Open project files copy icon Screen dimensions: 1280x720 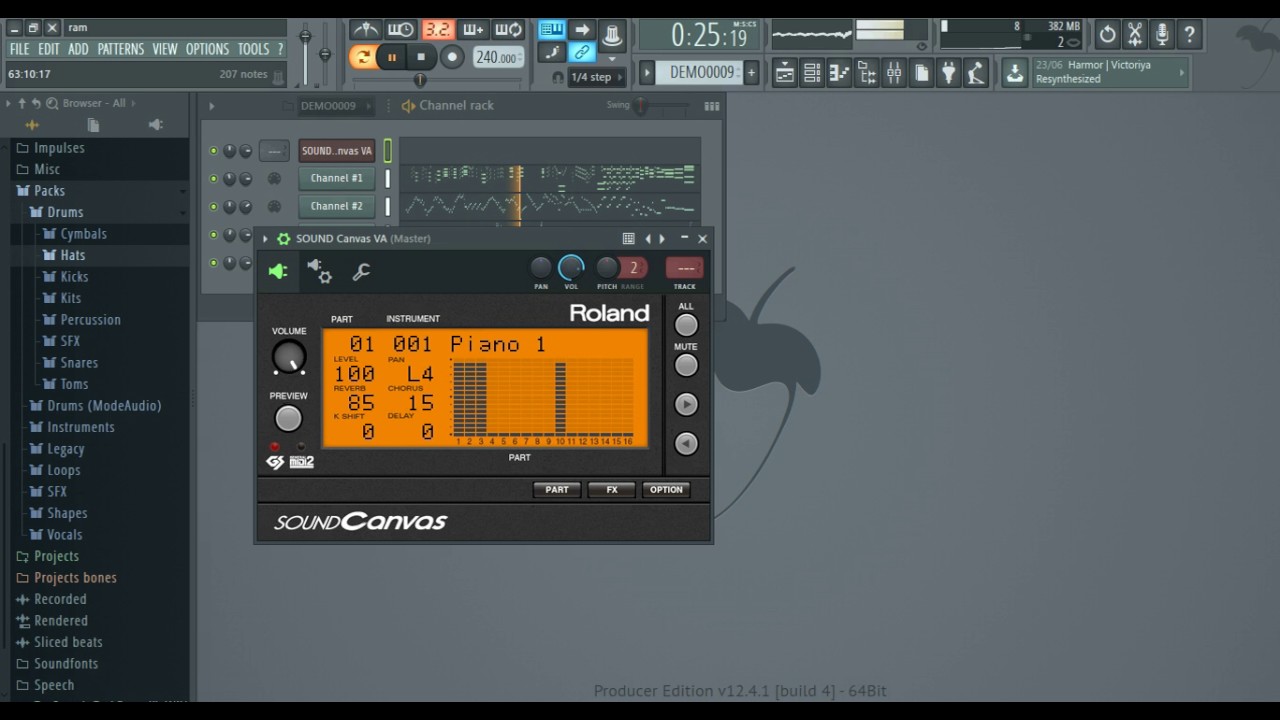[x=921, y=73]
